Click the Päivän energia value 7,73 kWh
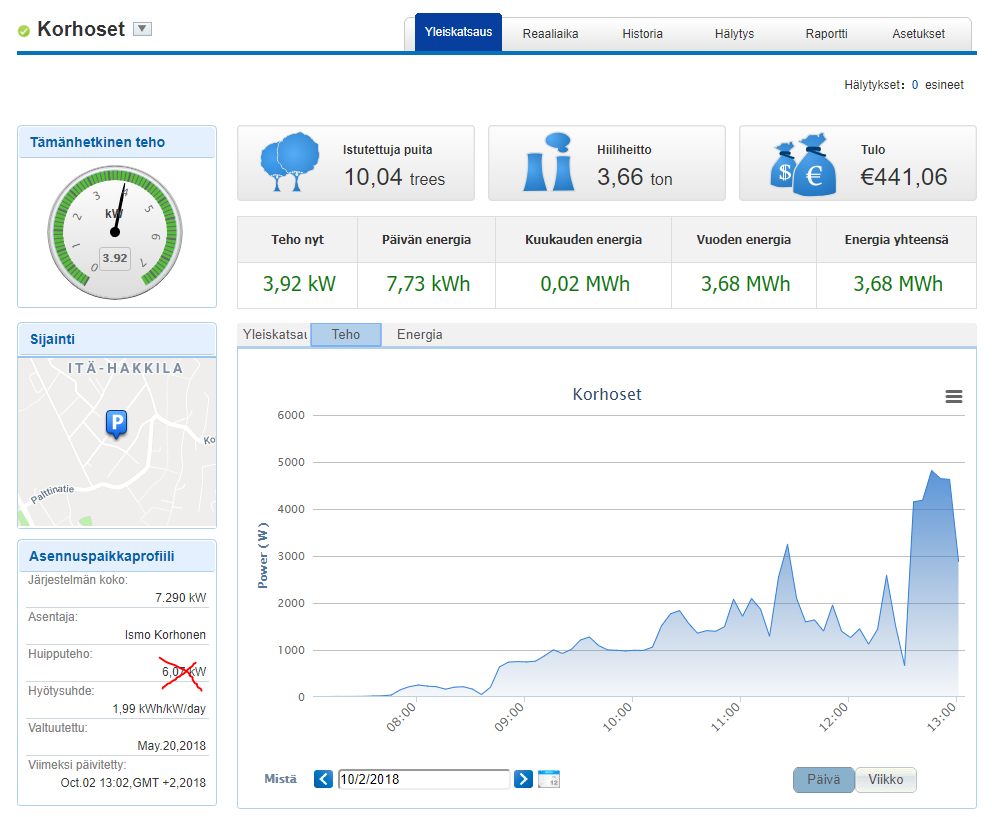This screenshot has height=817, width=992. [x=428, y=284]
